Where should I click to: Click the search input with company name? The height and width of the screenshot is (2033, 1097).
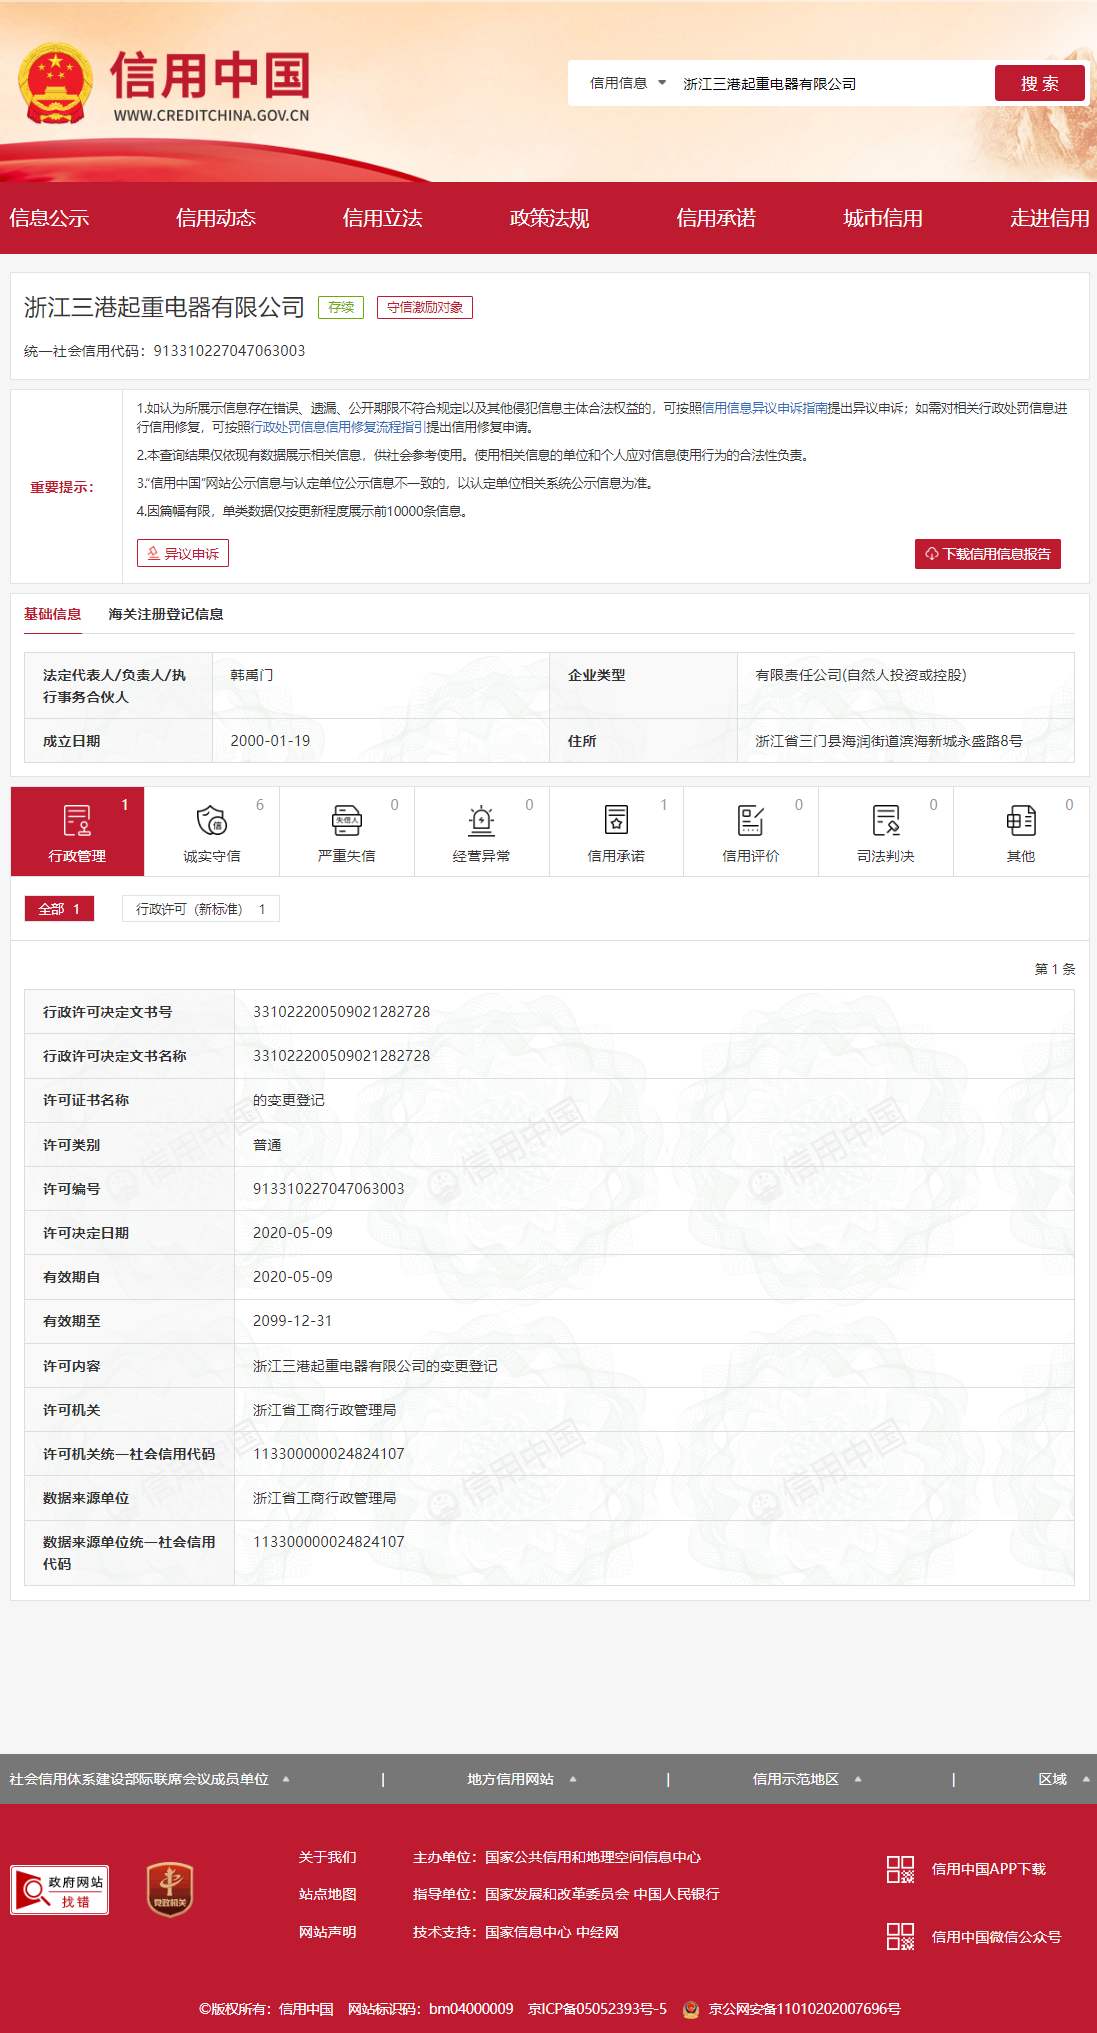(830, 83)
